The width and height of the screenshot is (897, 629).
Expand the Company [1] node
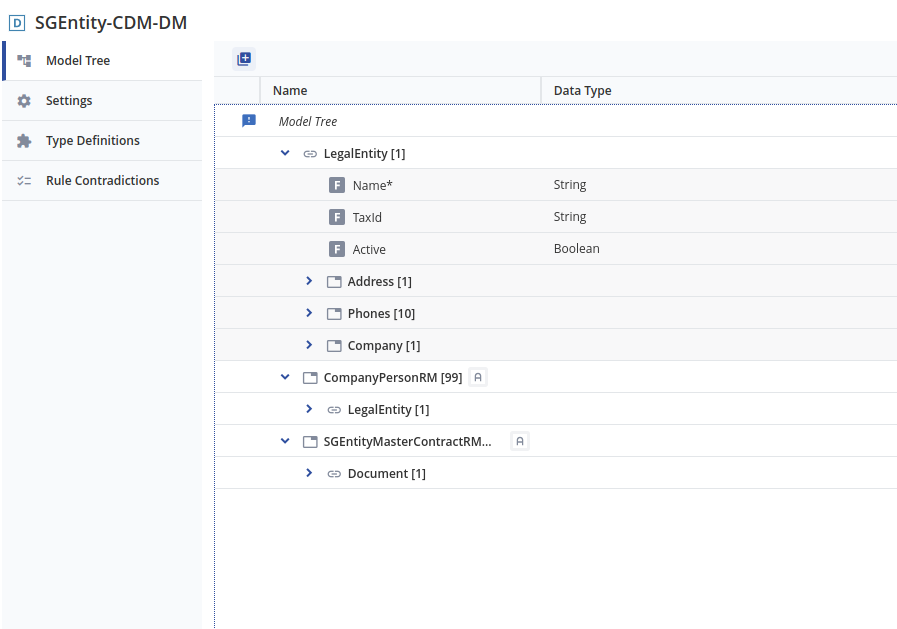point(309,345)
